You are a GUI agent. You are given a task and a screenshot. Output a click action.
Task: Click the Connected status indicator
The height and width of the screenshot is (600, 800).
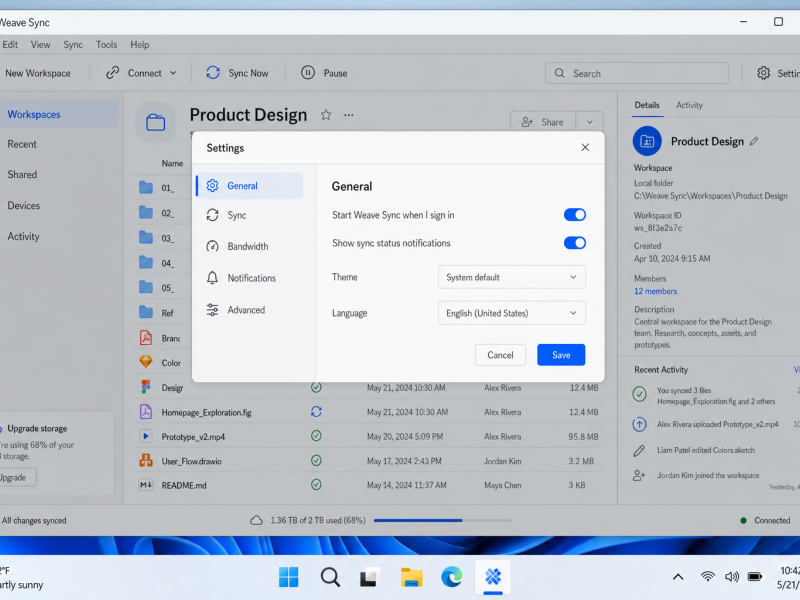pyautogui.click(x=765, y=520)
